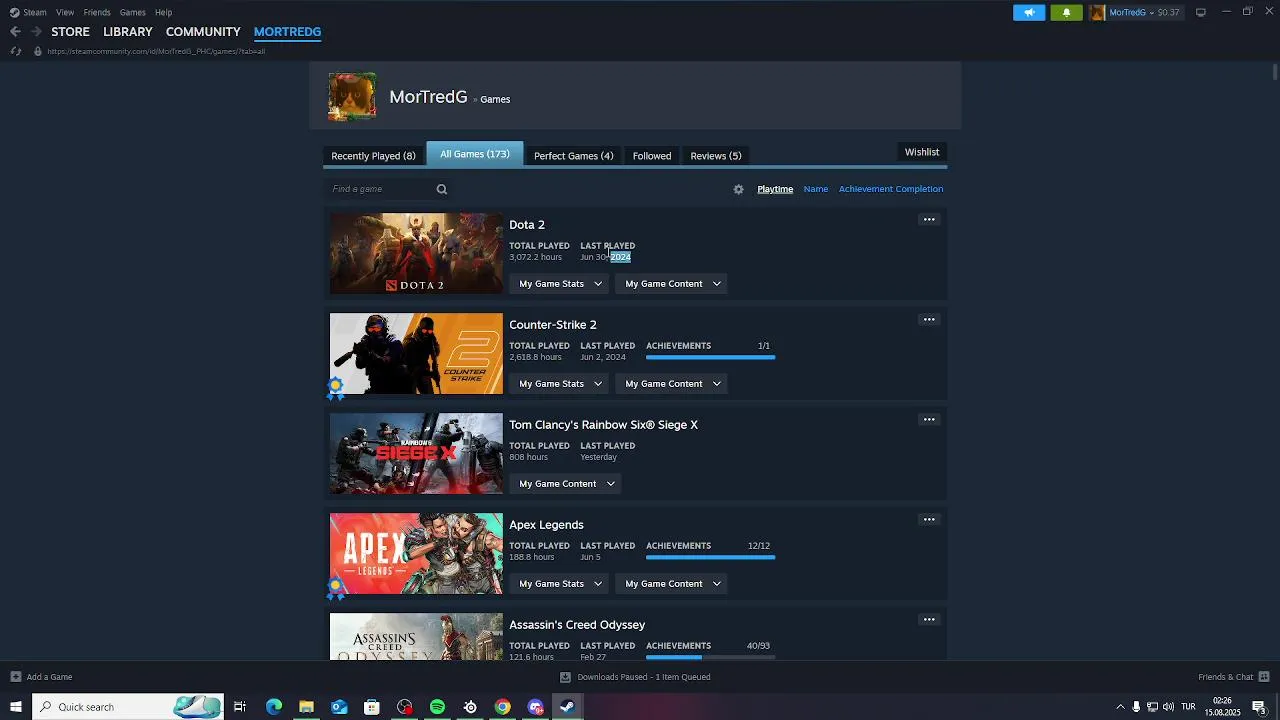
Task: Switch to Recently Played (8) tab
Action: point(373,156)
